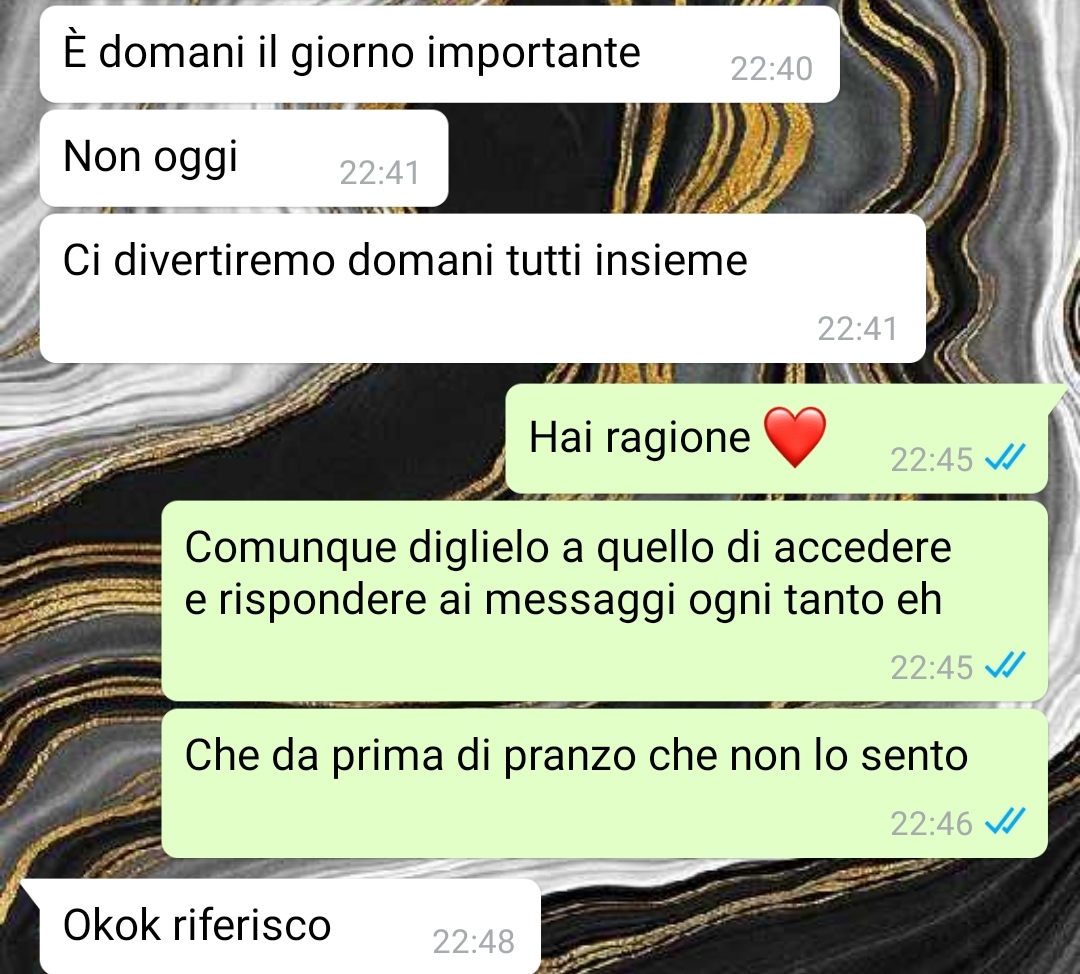The width and height of the screenshot is (1080, 974).
Task: Tap the 22:41 timestamp on 'Non oggi'
Action: [380, 173]
